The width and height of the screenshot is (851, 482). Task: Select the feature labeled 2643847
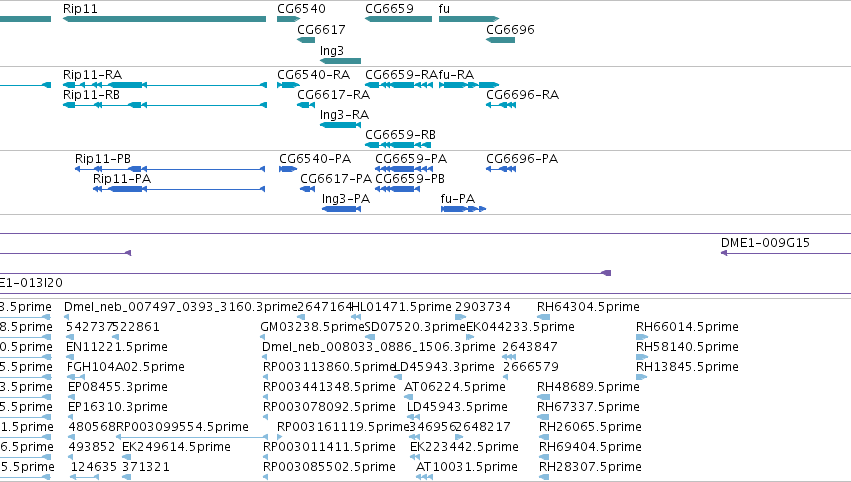point(530,347)
